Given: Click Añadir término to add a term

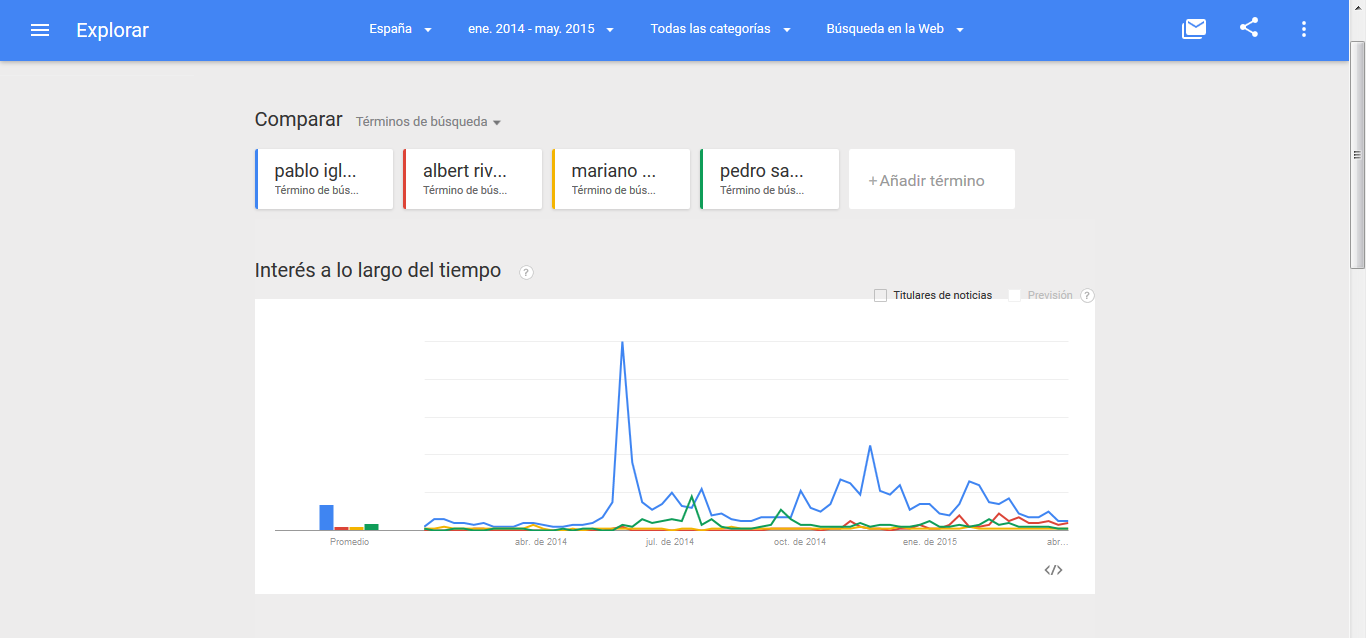Looking at the screenshot, I should coord(932,180).
